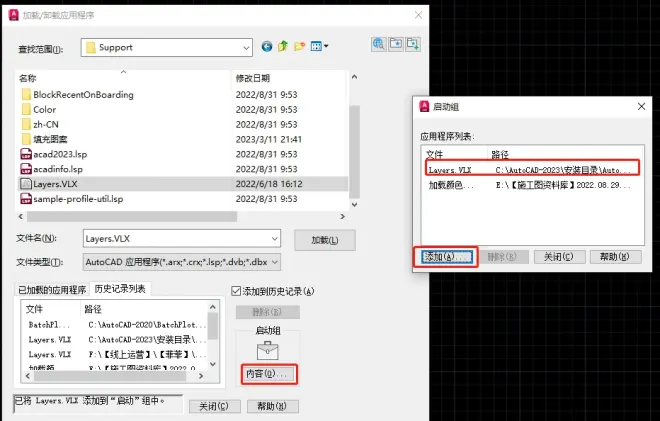Click the history list vertical scrollbar
Image resolution: width=660 pixels, height=421 pixels.
213,327
